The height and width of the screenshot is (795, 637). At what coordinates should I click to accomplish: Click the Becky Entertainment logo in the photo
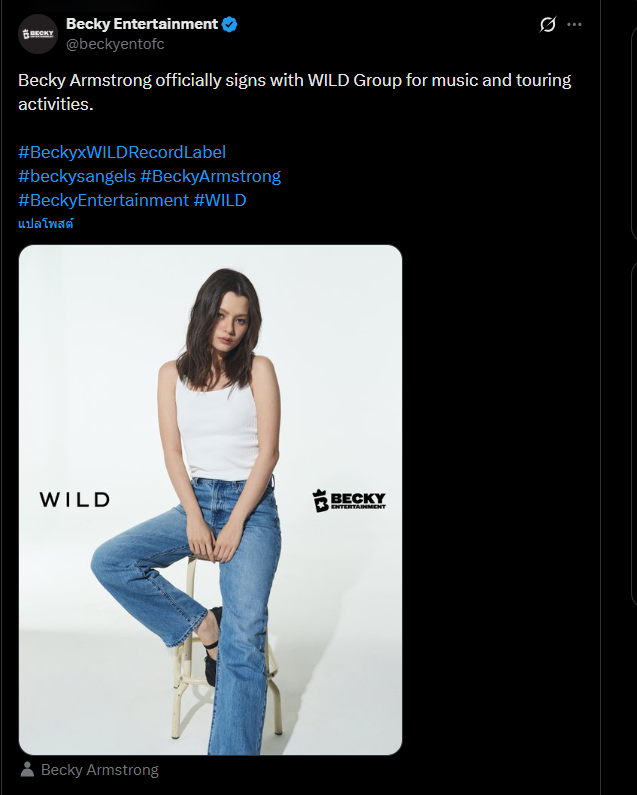click(x=349, y=500)
